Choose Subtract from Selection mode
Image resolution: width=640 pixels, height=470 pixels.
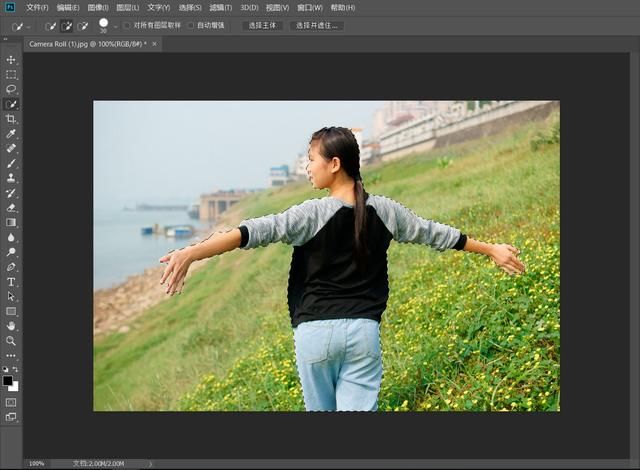(x=82, y=27)
